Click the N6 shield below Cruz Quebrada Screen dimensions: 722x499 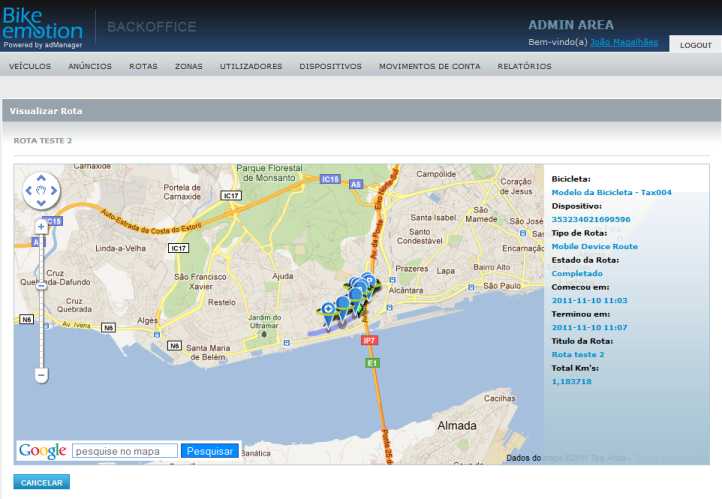click(26, 319)
